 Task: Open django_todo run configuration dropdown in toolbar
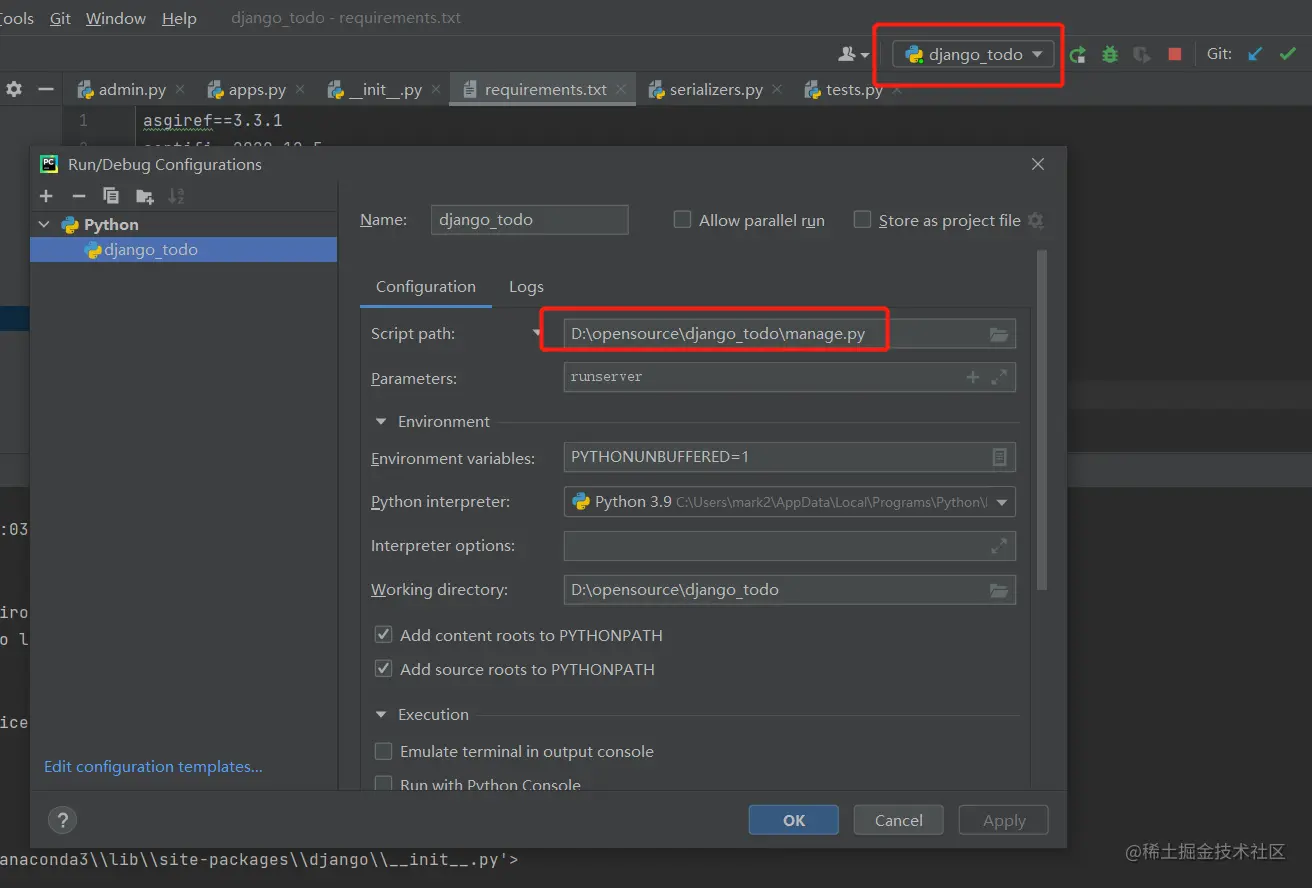(974, 55)
